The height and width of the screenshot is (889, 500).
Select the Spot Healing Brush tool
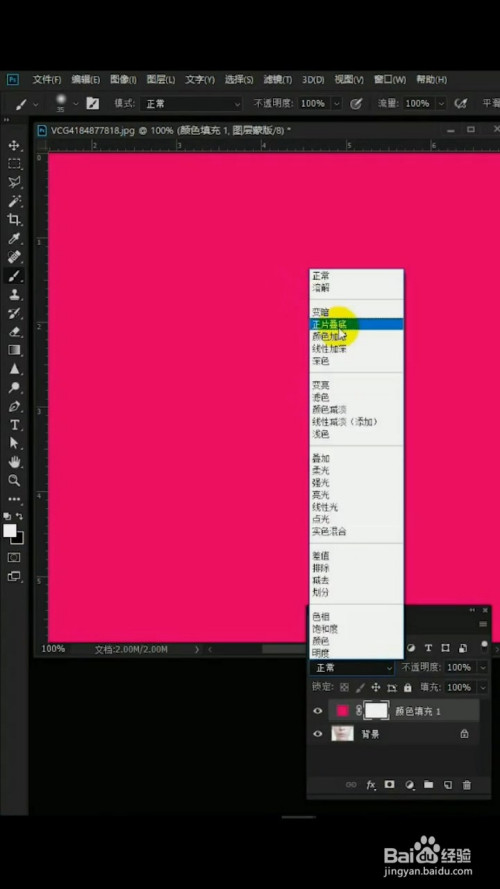pos(14,257)
